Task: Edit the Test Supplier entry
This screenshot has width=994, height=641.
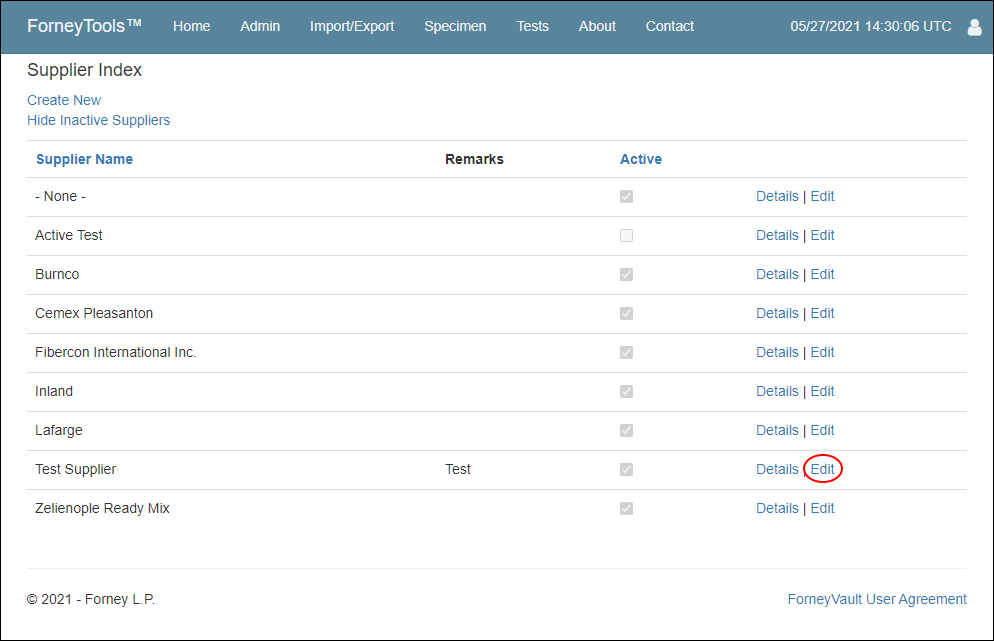Action: (x=823, y=469)
